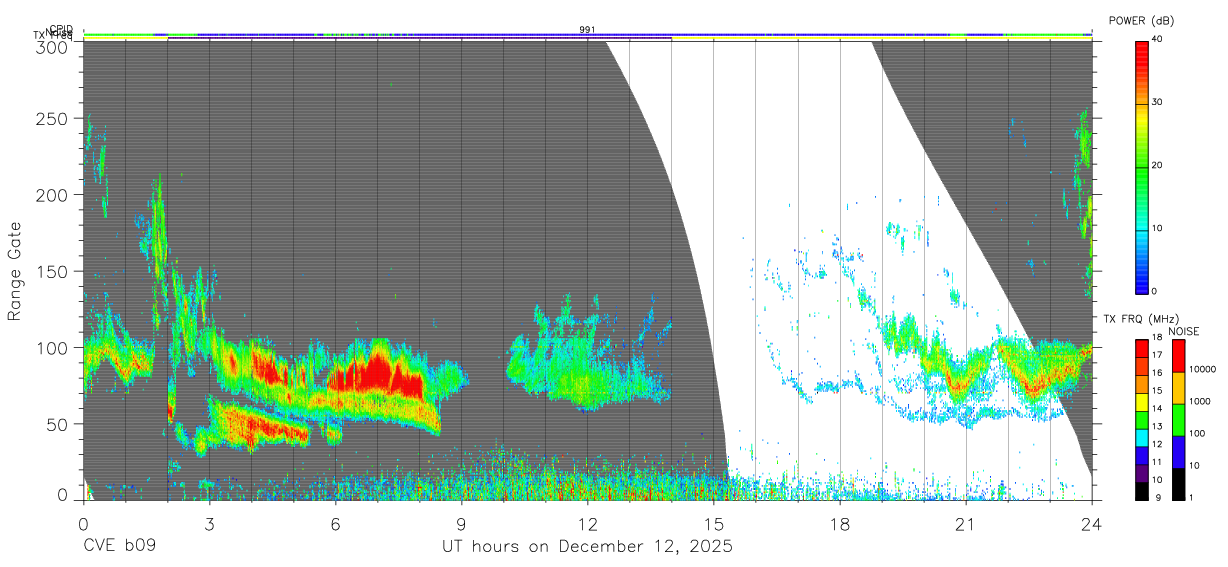Click the 200 tick on the Range Gate axis
Screen dimensions: 1228x567
click(x=52, y=195)
